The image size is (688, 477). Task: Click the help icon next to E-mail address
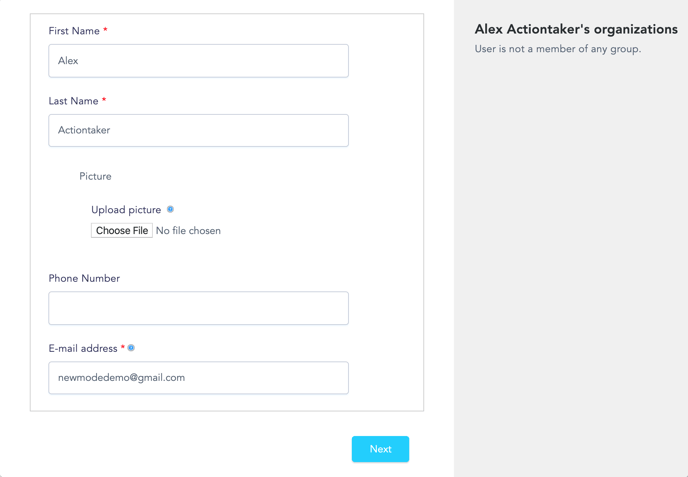[x=131, y=348]
